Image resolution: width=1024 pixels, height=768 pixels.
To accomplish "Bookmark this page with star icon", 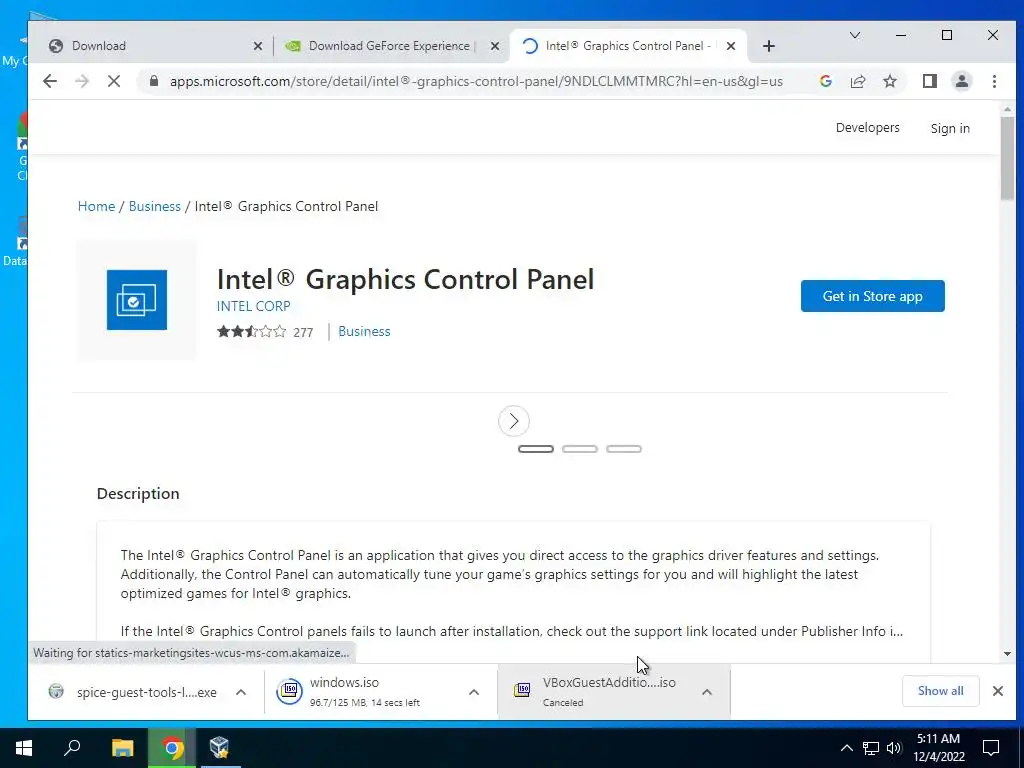I will point(889,81).
